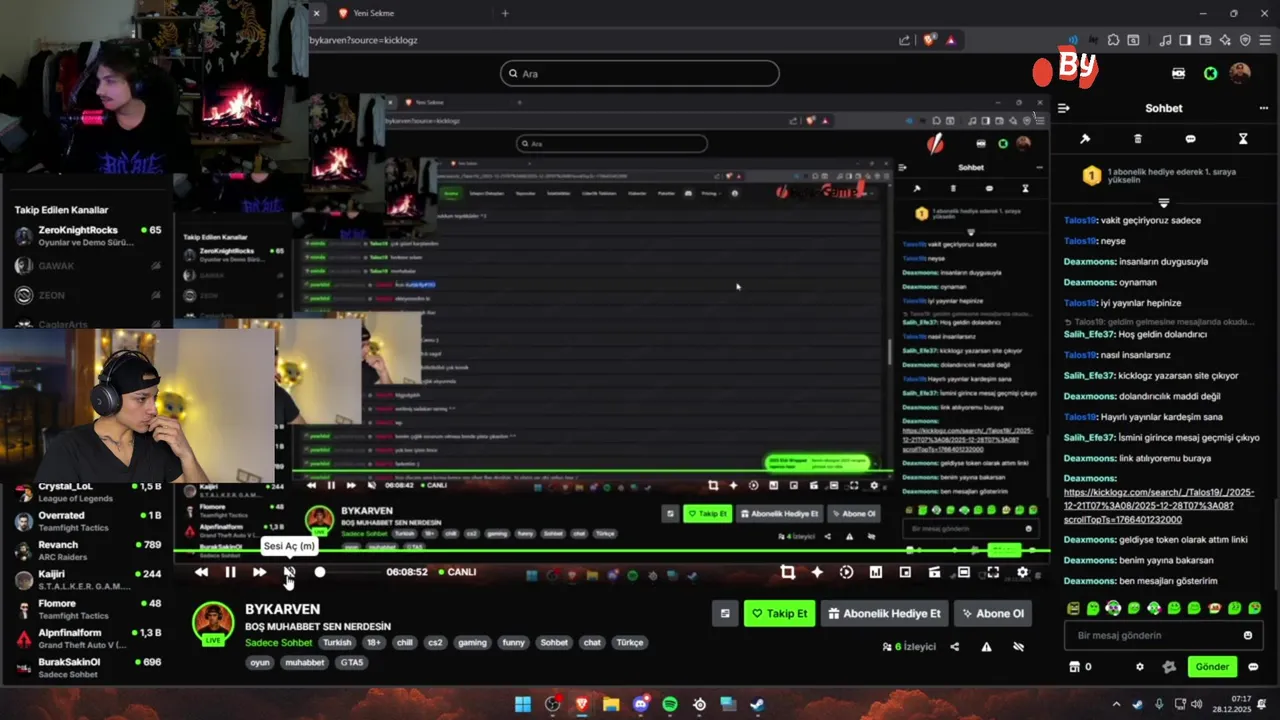Enter fullscreen with the player fullscreen icon
Image resolution: width=1280 pixels, height=720 pixels.
click(x=993, y=572)
